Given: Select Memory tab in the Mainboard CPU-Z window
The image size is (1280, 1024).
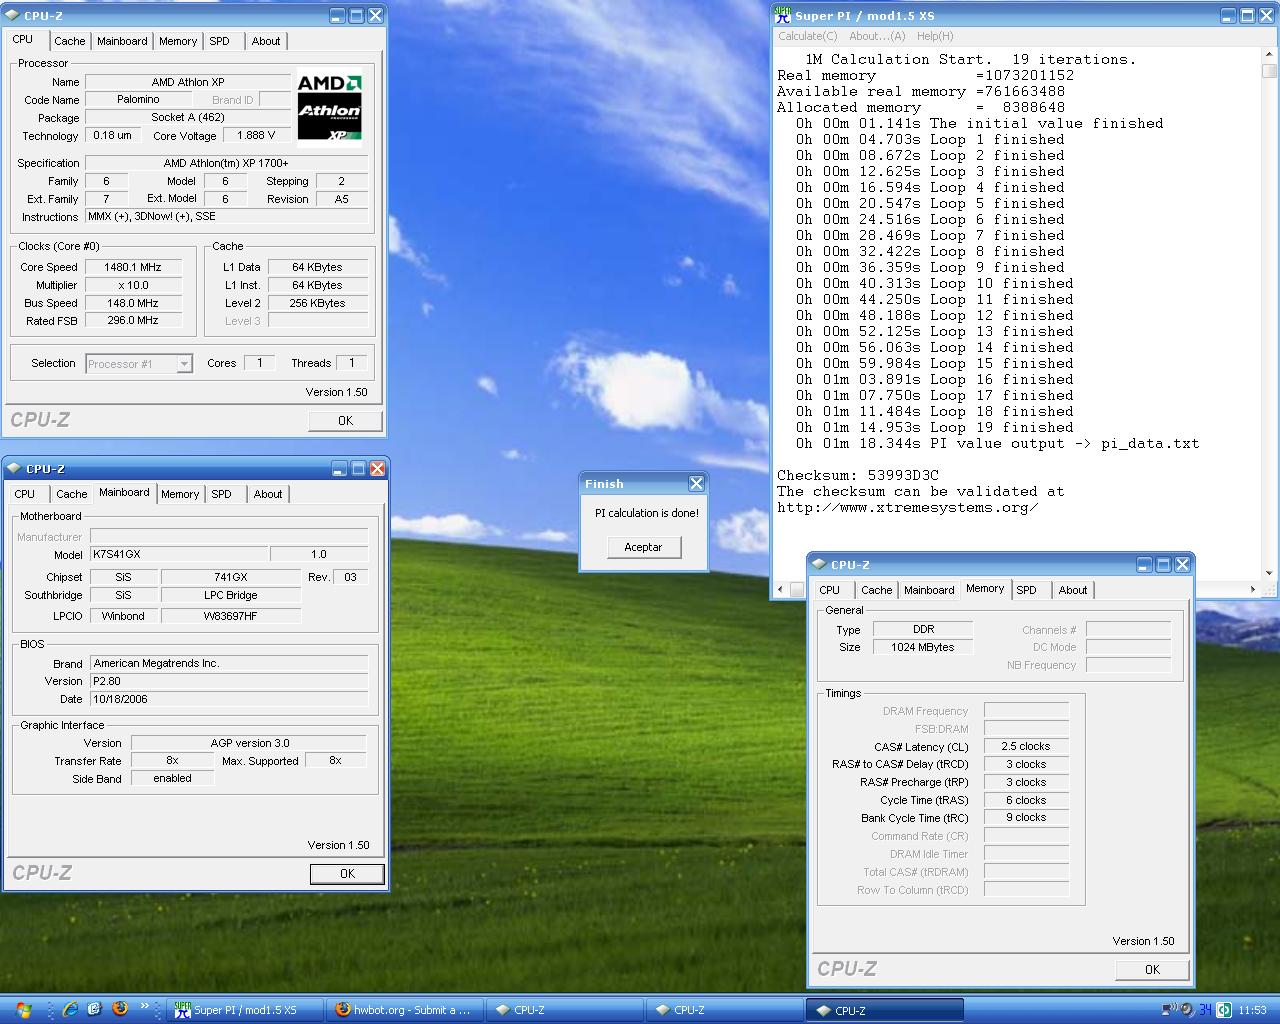Looking at the screenshot, I should point(180,494).
